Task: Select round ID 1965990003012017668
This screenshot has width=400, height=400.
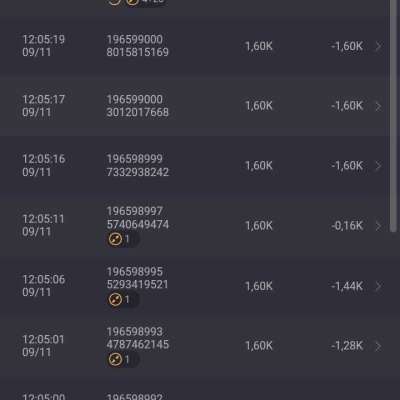Action: click(137, 106)
